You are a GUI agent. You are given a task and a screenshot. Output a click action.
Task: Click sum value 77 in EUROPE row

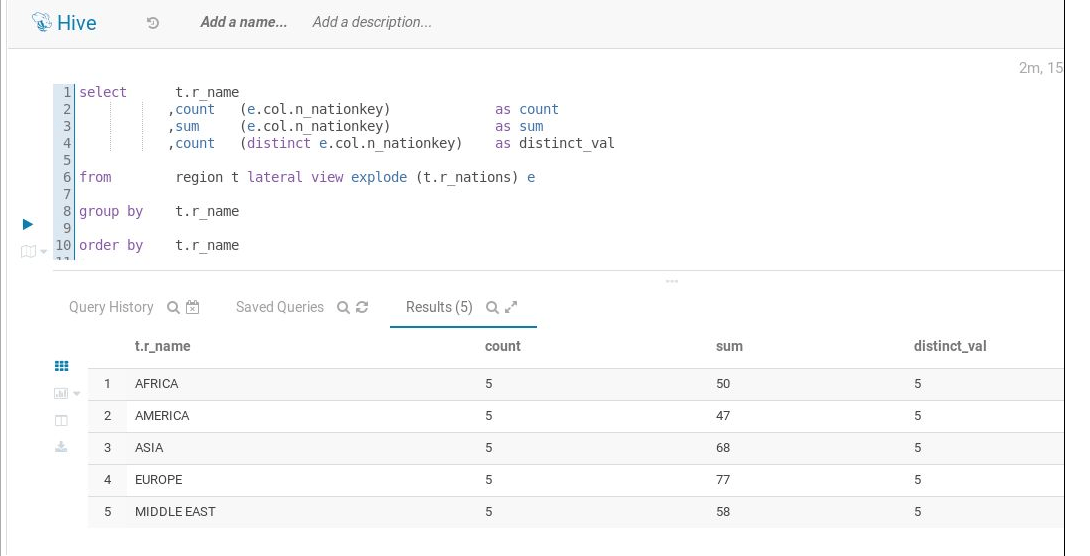(x=723, y=480)
